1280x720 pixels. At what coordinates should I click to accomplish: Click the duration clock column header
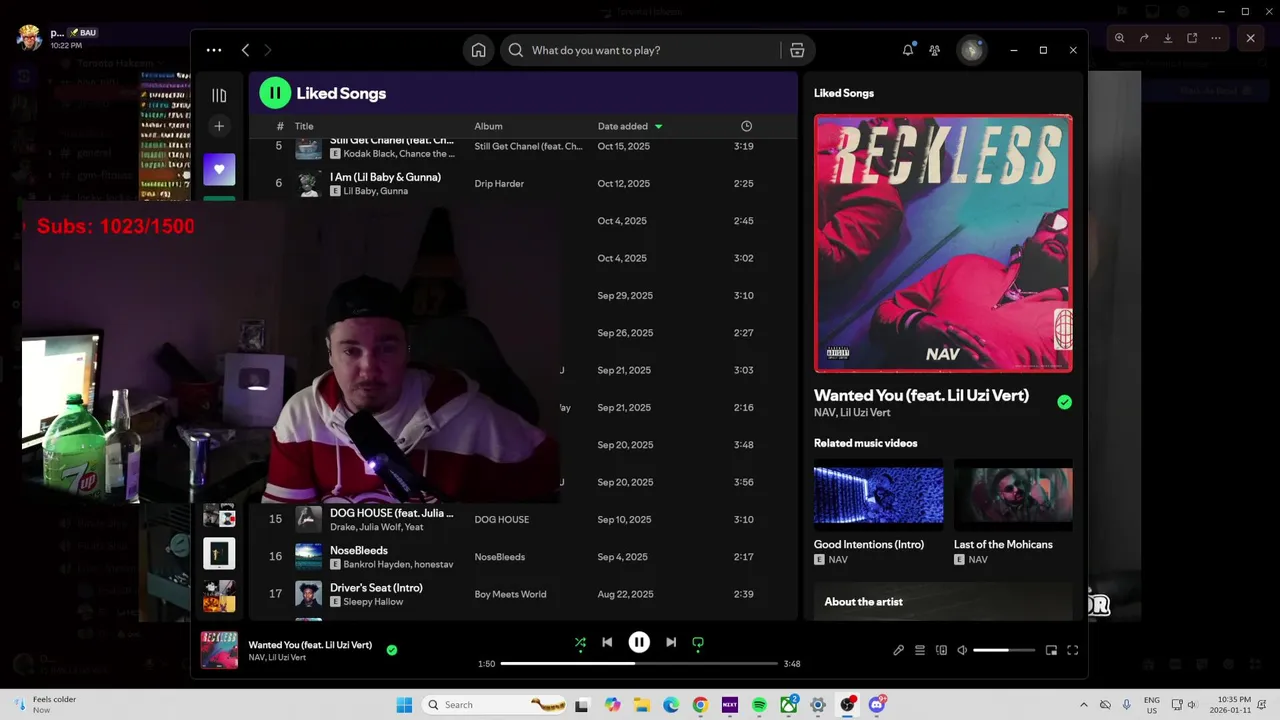(x=746, y=126)
